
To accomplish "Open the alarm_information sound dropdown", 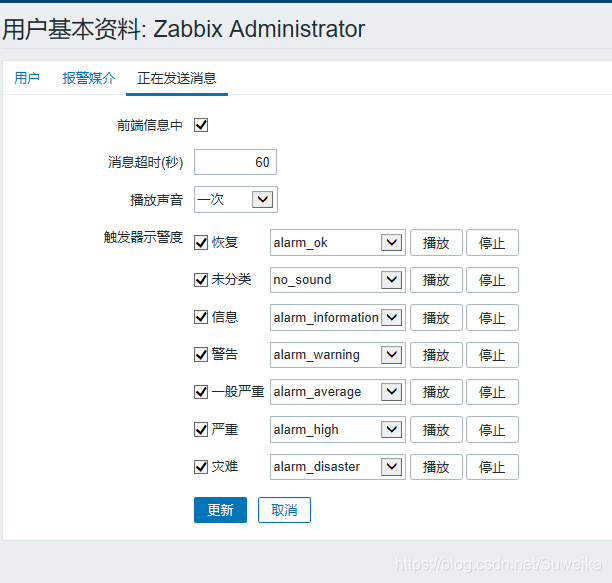I will (338, 317).
